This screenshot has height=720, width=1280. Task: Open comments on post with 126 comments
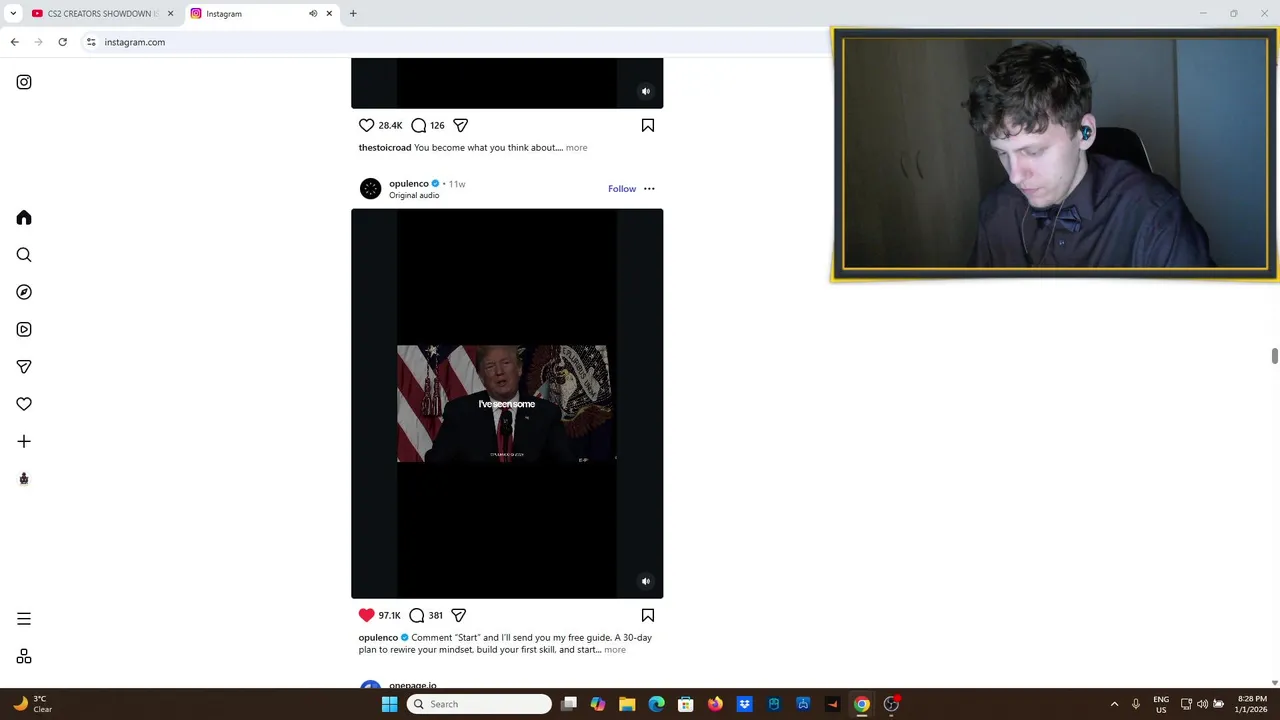419,125
